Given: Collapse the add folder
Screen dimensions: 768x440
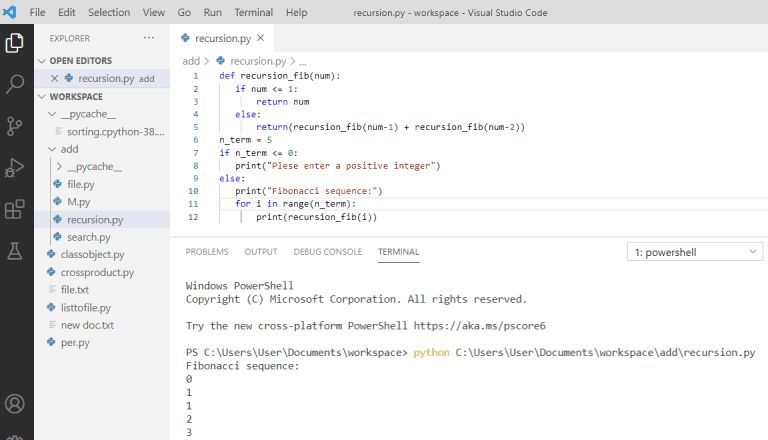Looking at the screenshot, I should tap(52, 149).
